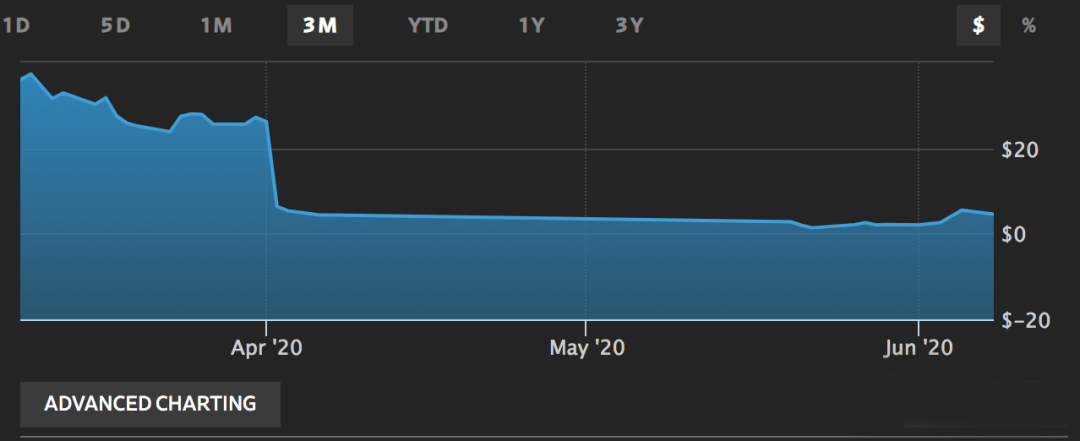Select the 1D time range tab
This screenshot has width=1080, height=441.
click(x=16, y=26)
